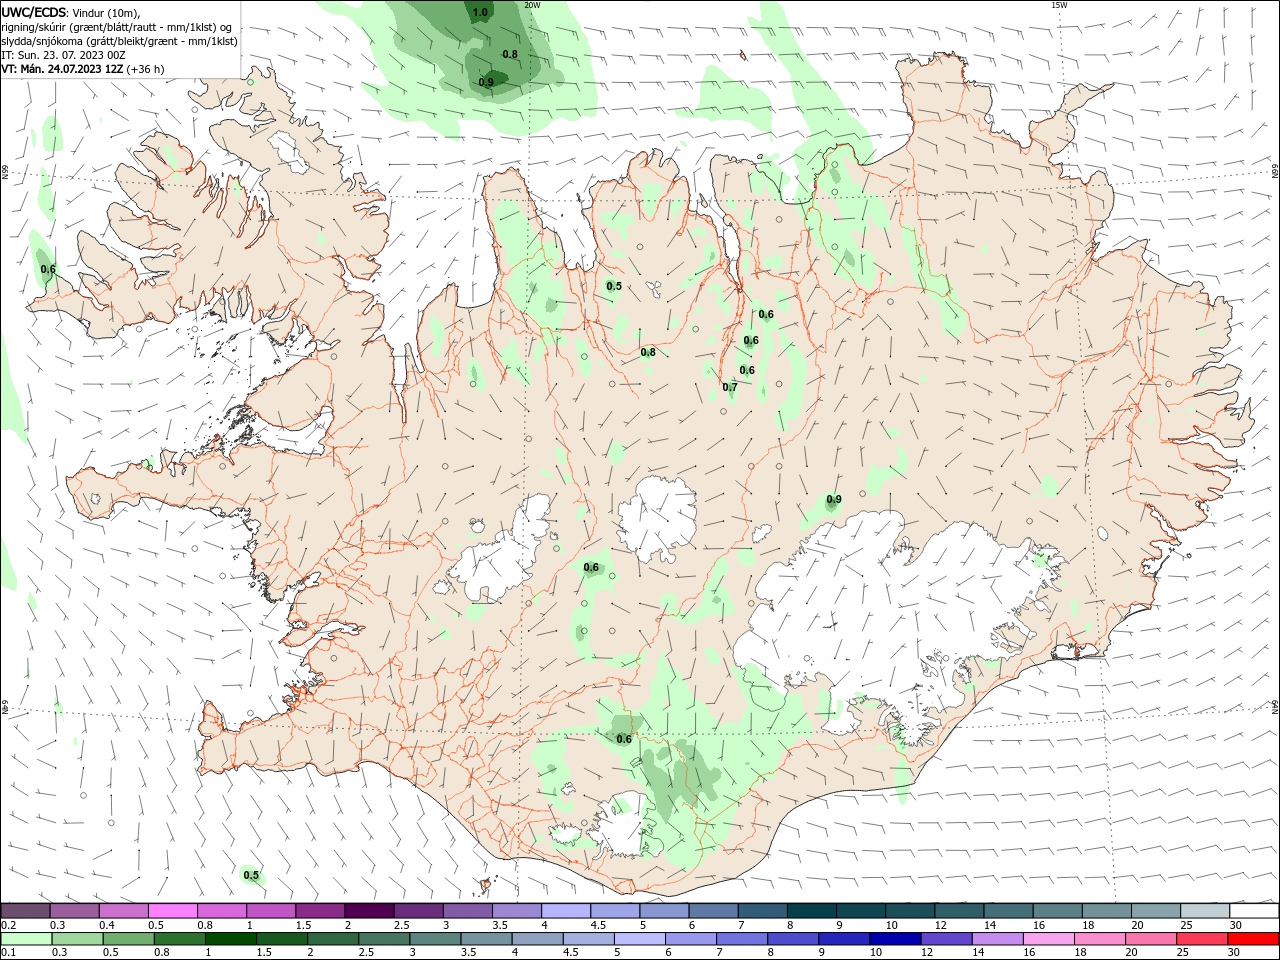Image resolution: width=1280 pixels, height=960 pixels.
Task: Click the pale grey 25 swatch in the top legend row
Action: click(x=1205, y=911)
